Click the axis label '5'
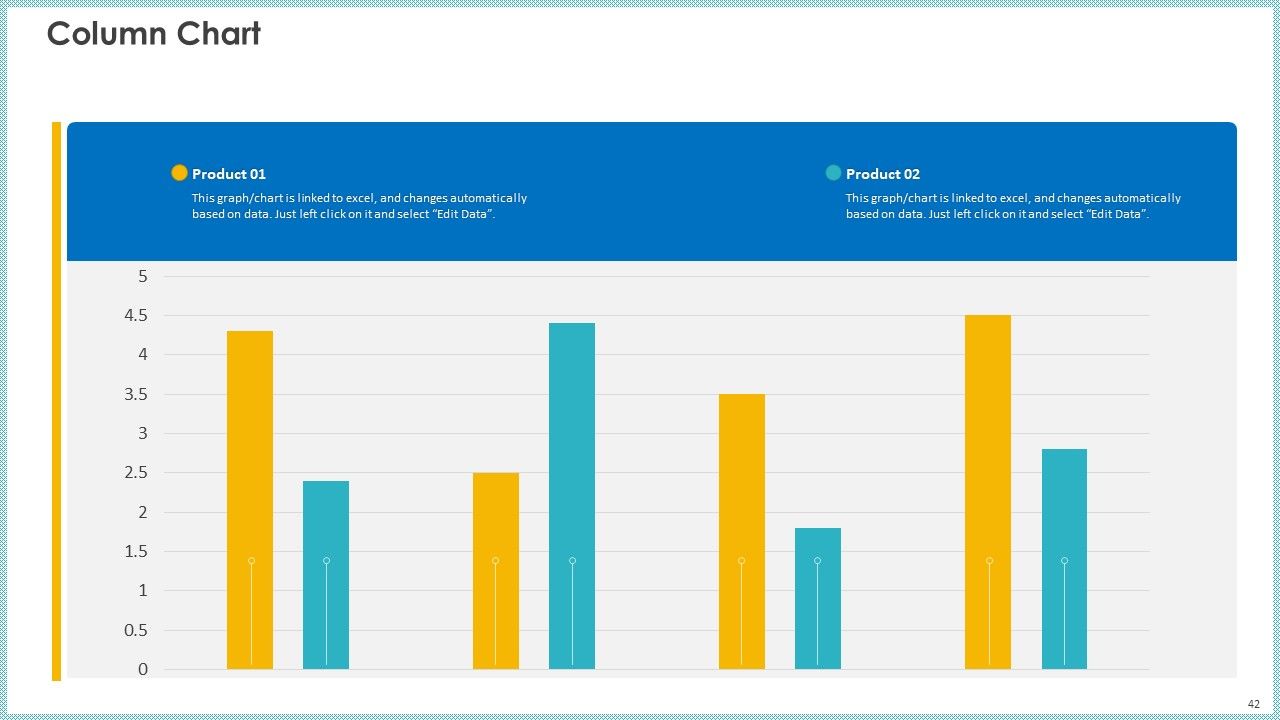The width and height of the screenshot is (1280, 720). point(143,276)
